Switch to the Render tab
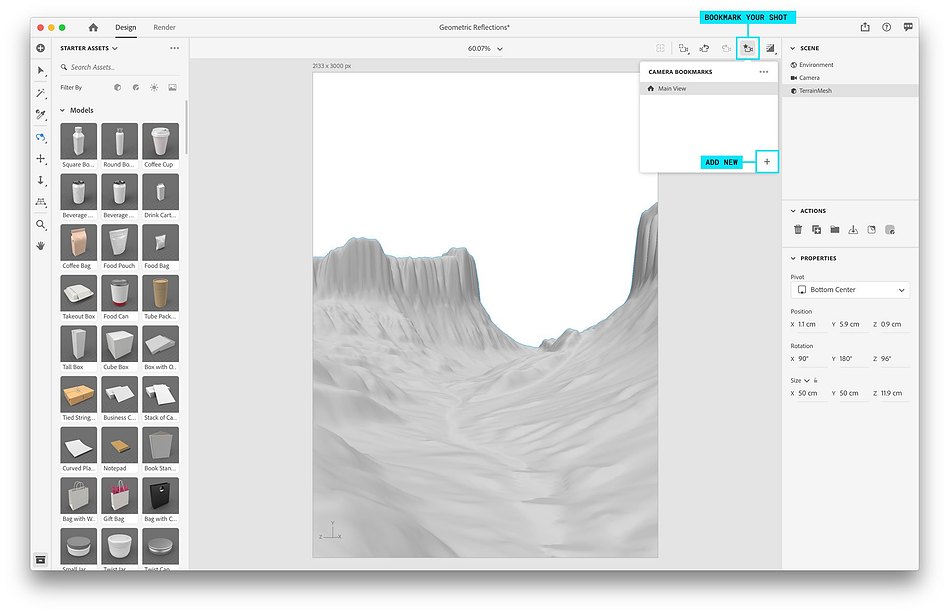Image resolution: width=949 pixels, height=613 pixels. [x=164, y=27]
